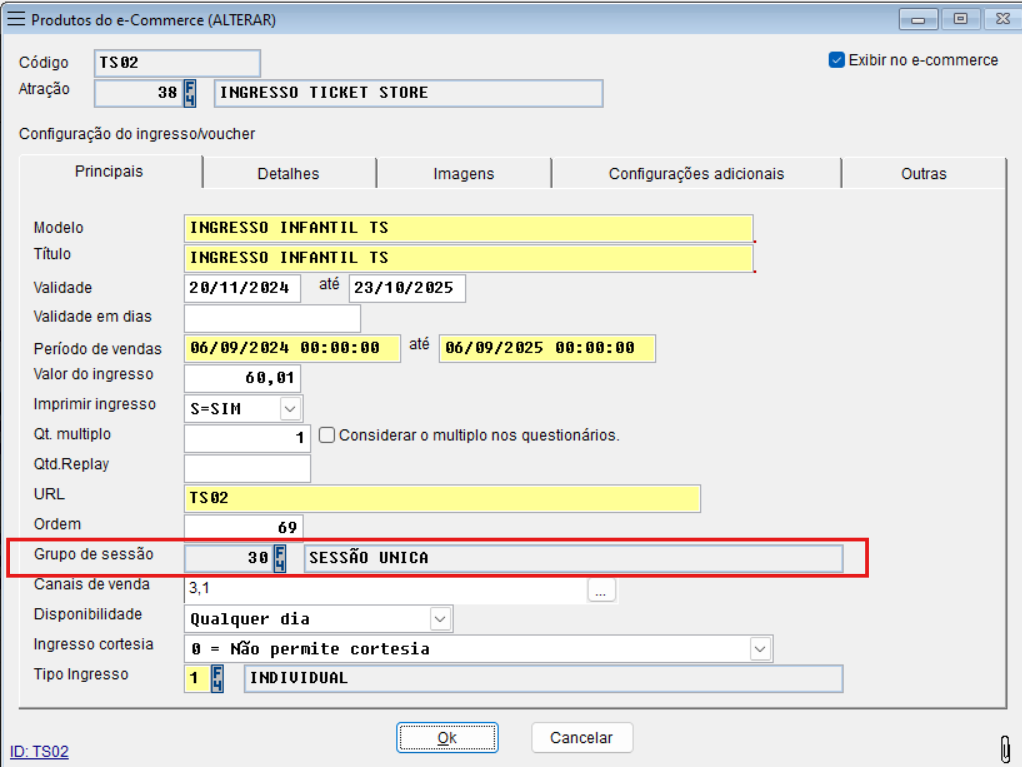This screenshot has width=1022, height=767.
Task: Open the Imagens tab
Action: [463, 174]
